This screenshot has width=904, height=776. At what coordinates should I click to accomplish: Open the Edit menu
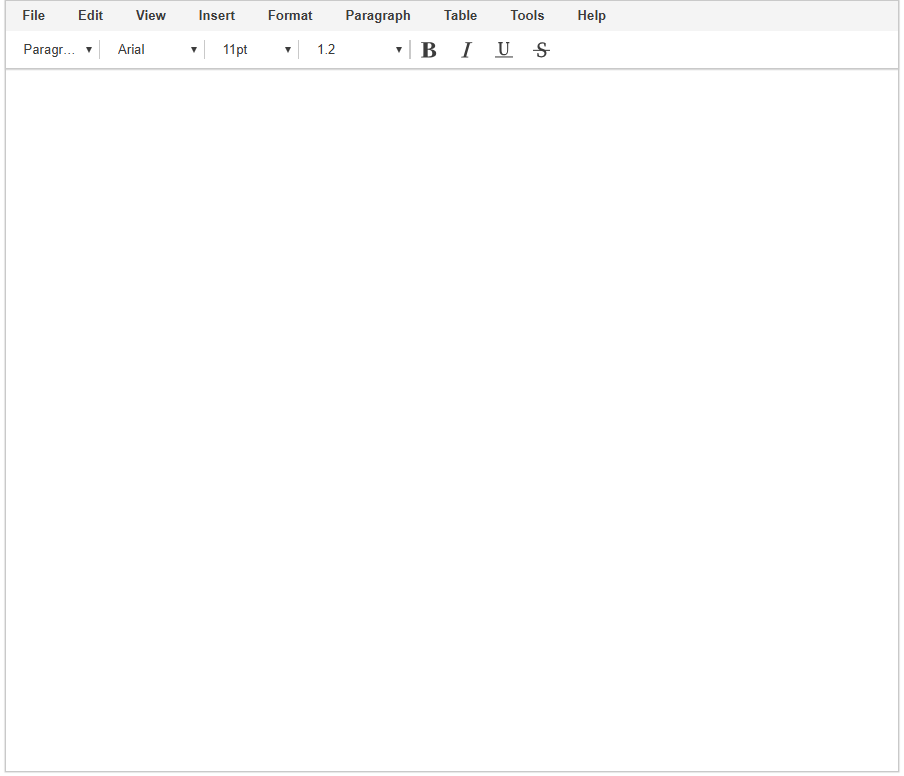[x=91, y=16]
